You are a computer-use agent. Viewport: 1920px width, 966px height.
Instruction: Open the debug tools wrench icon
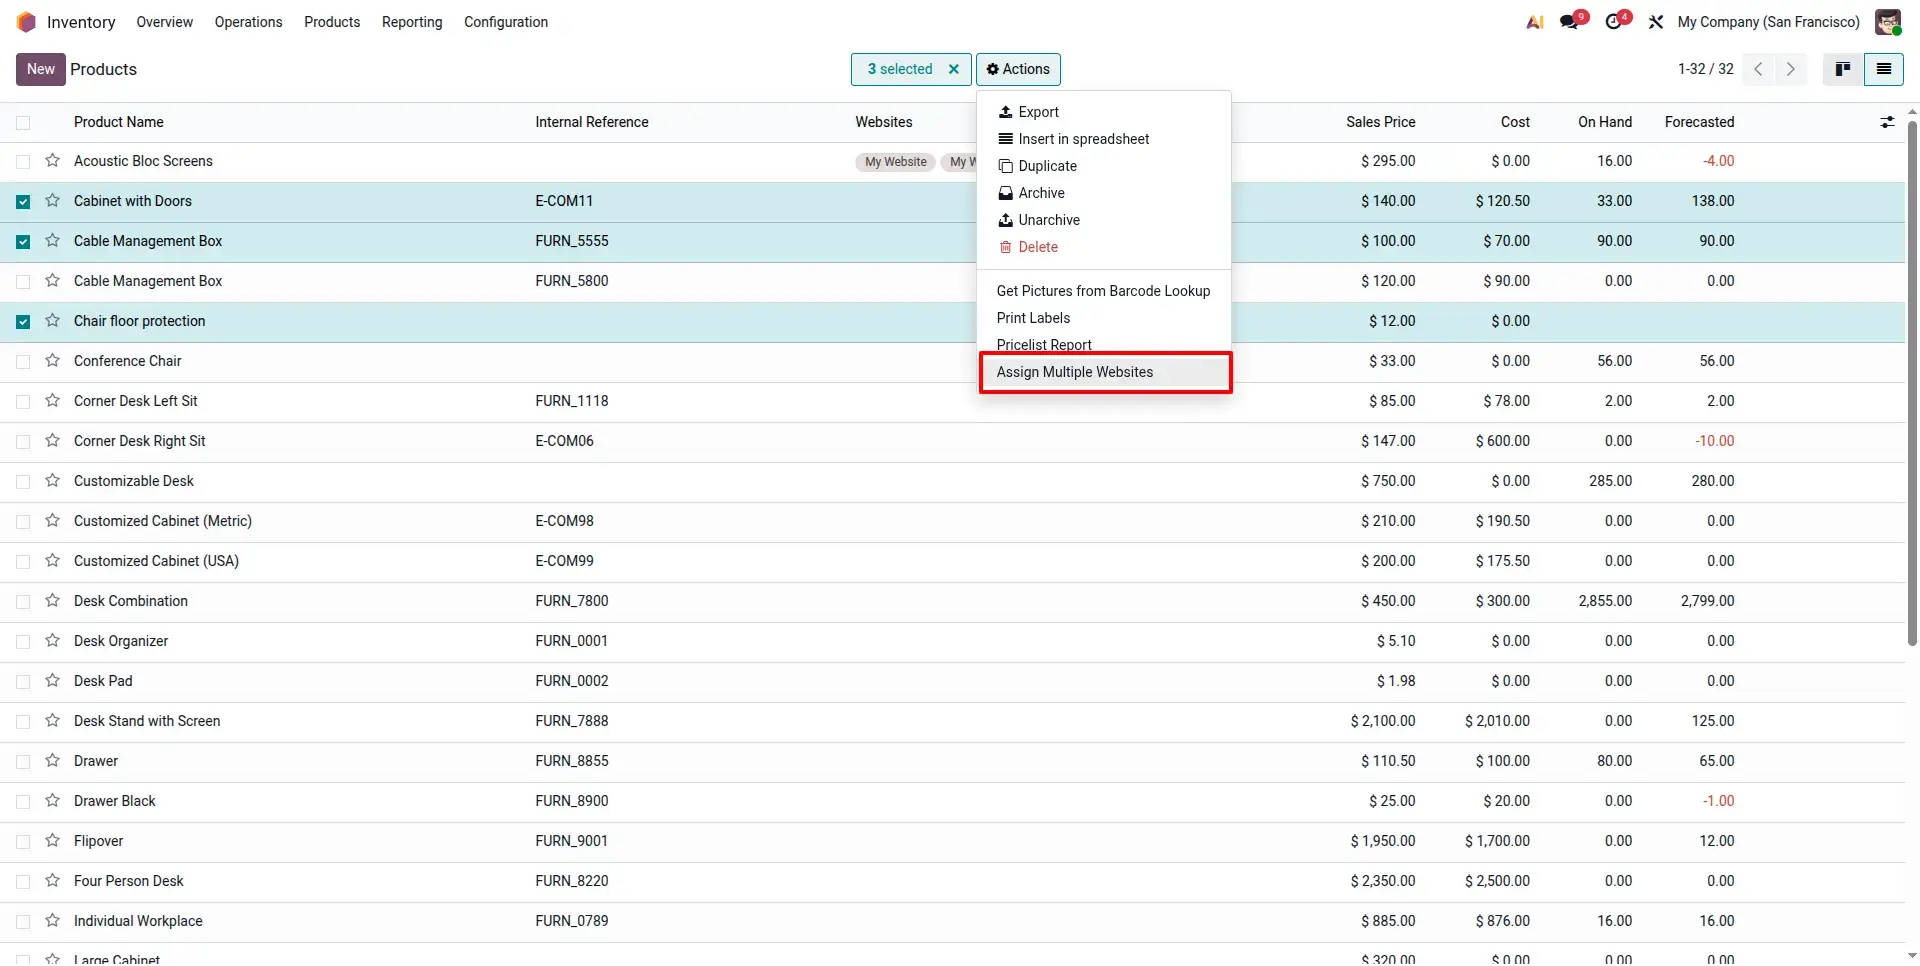[x=1656, y=22]
